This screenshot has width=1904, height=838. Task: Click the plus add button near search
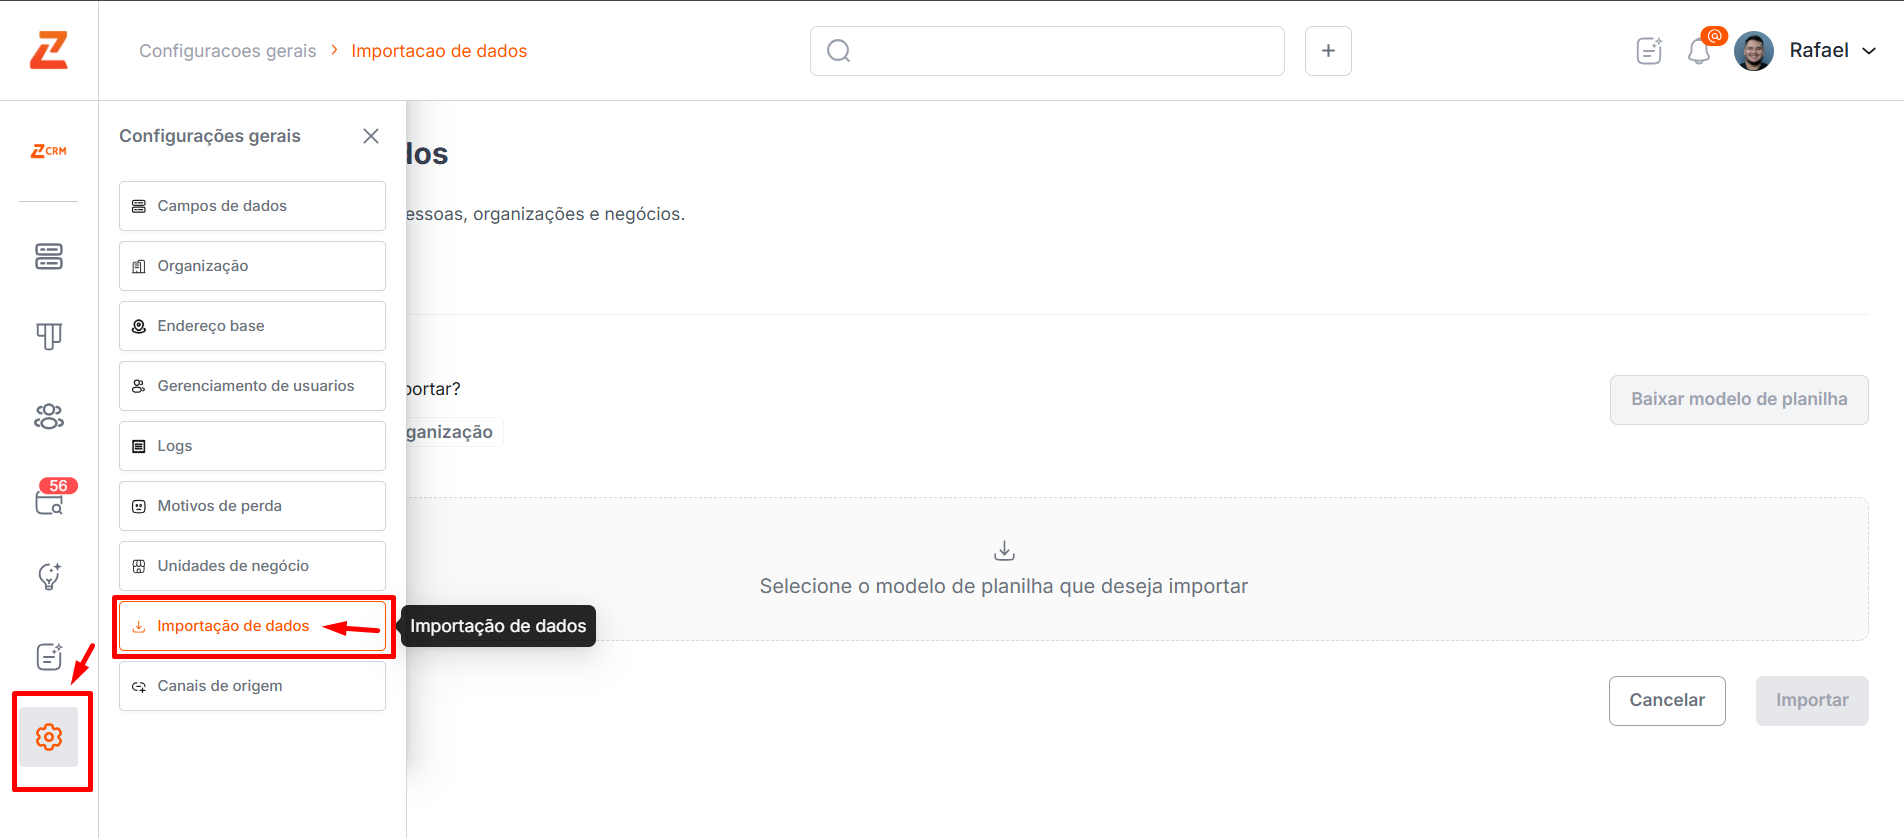[x=1328, y=51]
